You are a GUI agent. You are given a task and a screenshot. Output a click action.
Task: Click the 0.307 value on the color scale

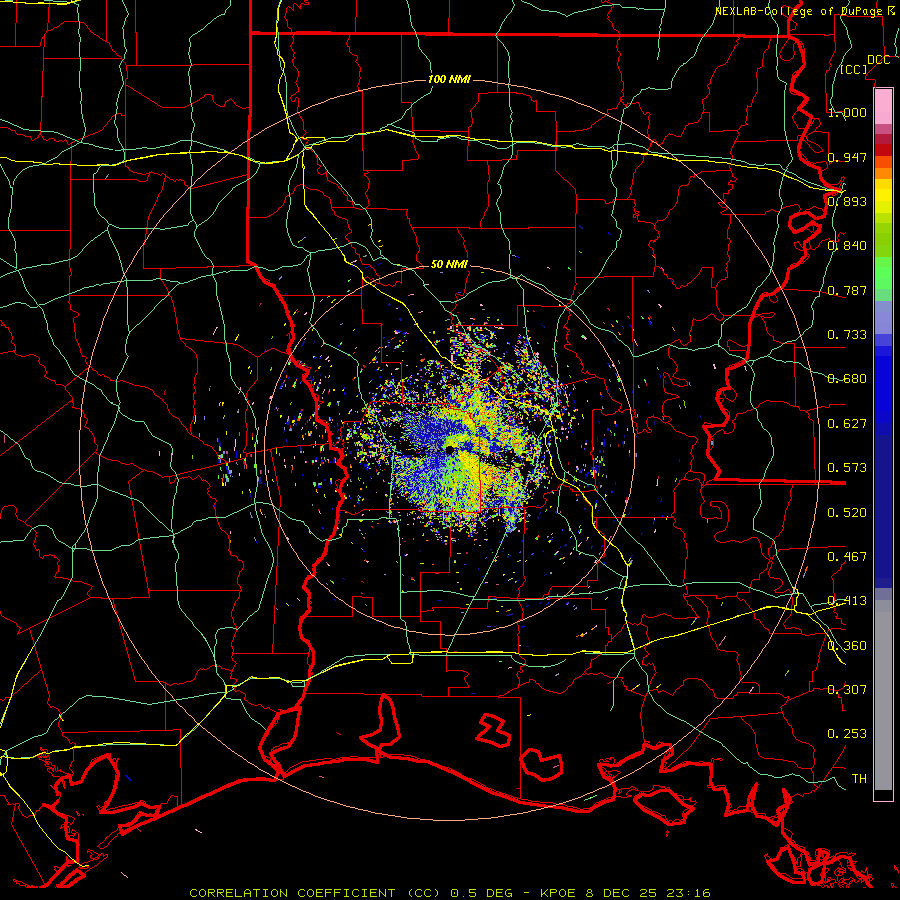coord(847,689)
